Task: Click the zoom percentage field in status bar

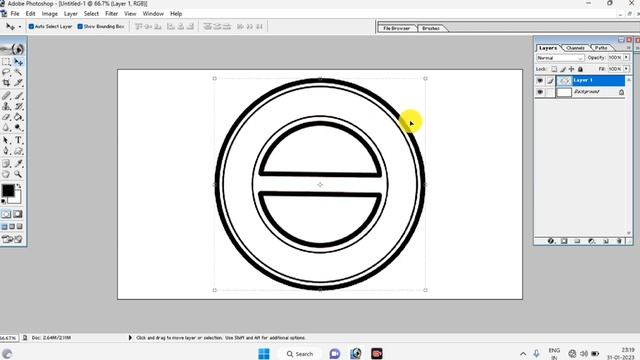Action: [x=9, y=338]
